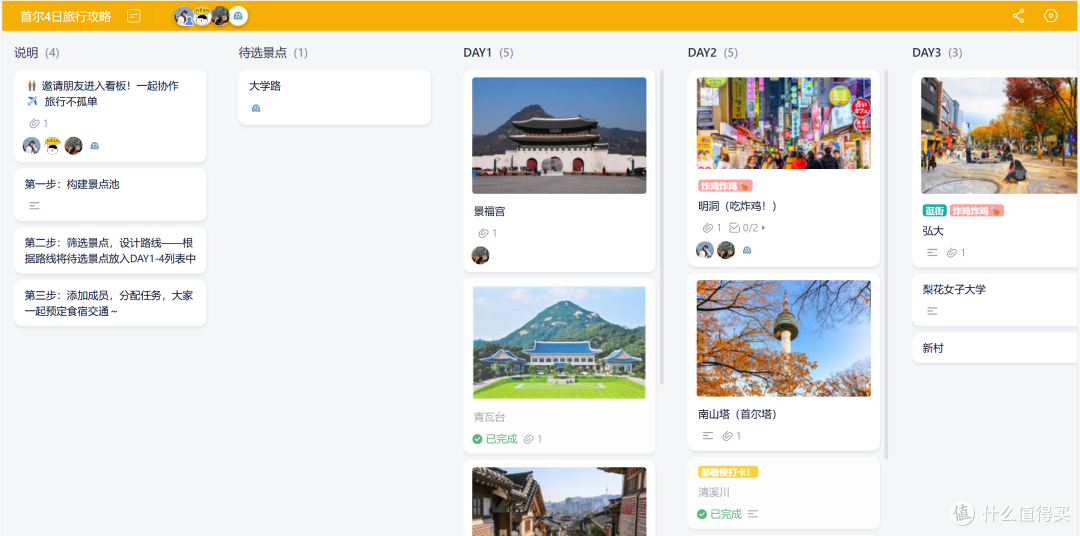Click the DAY2 column scrollbar
Image resolution: width=1080 pixels, height=536 pixels.
(886, 265)
